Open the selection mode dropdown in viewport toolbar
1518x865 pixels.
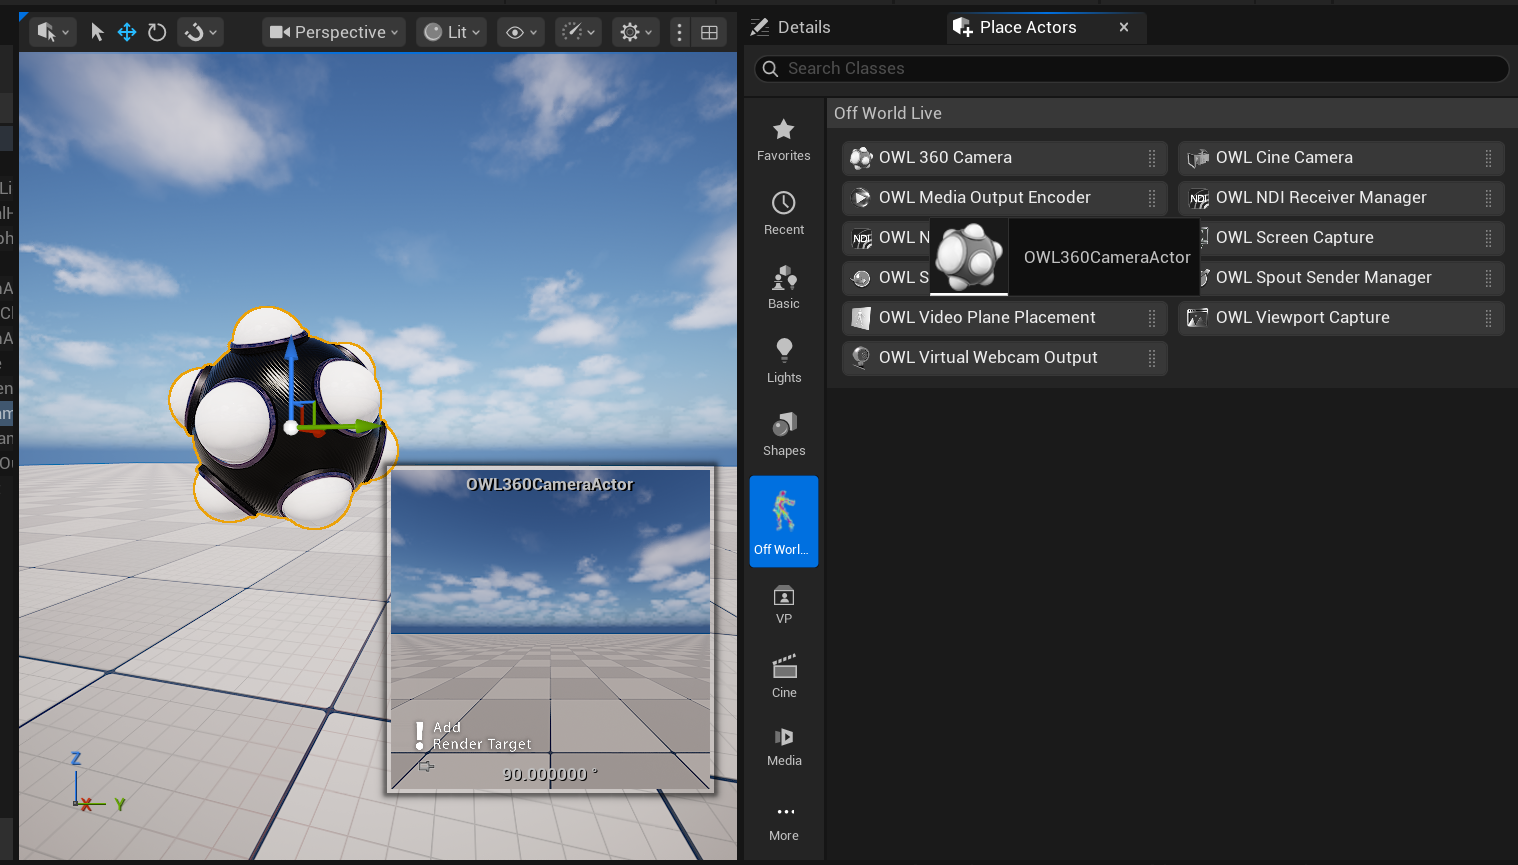point(53,32)
